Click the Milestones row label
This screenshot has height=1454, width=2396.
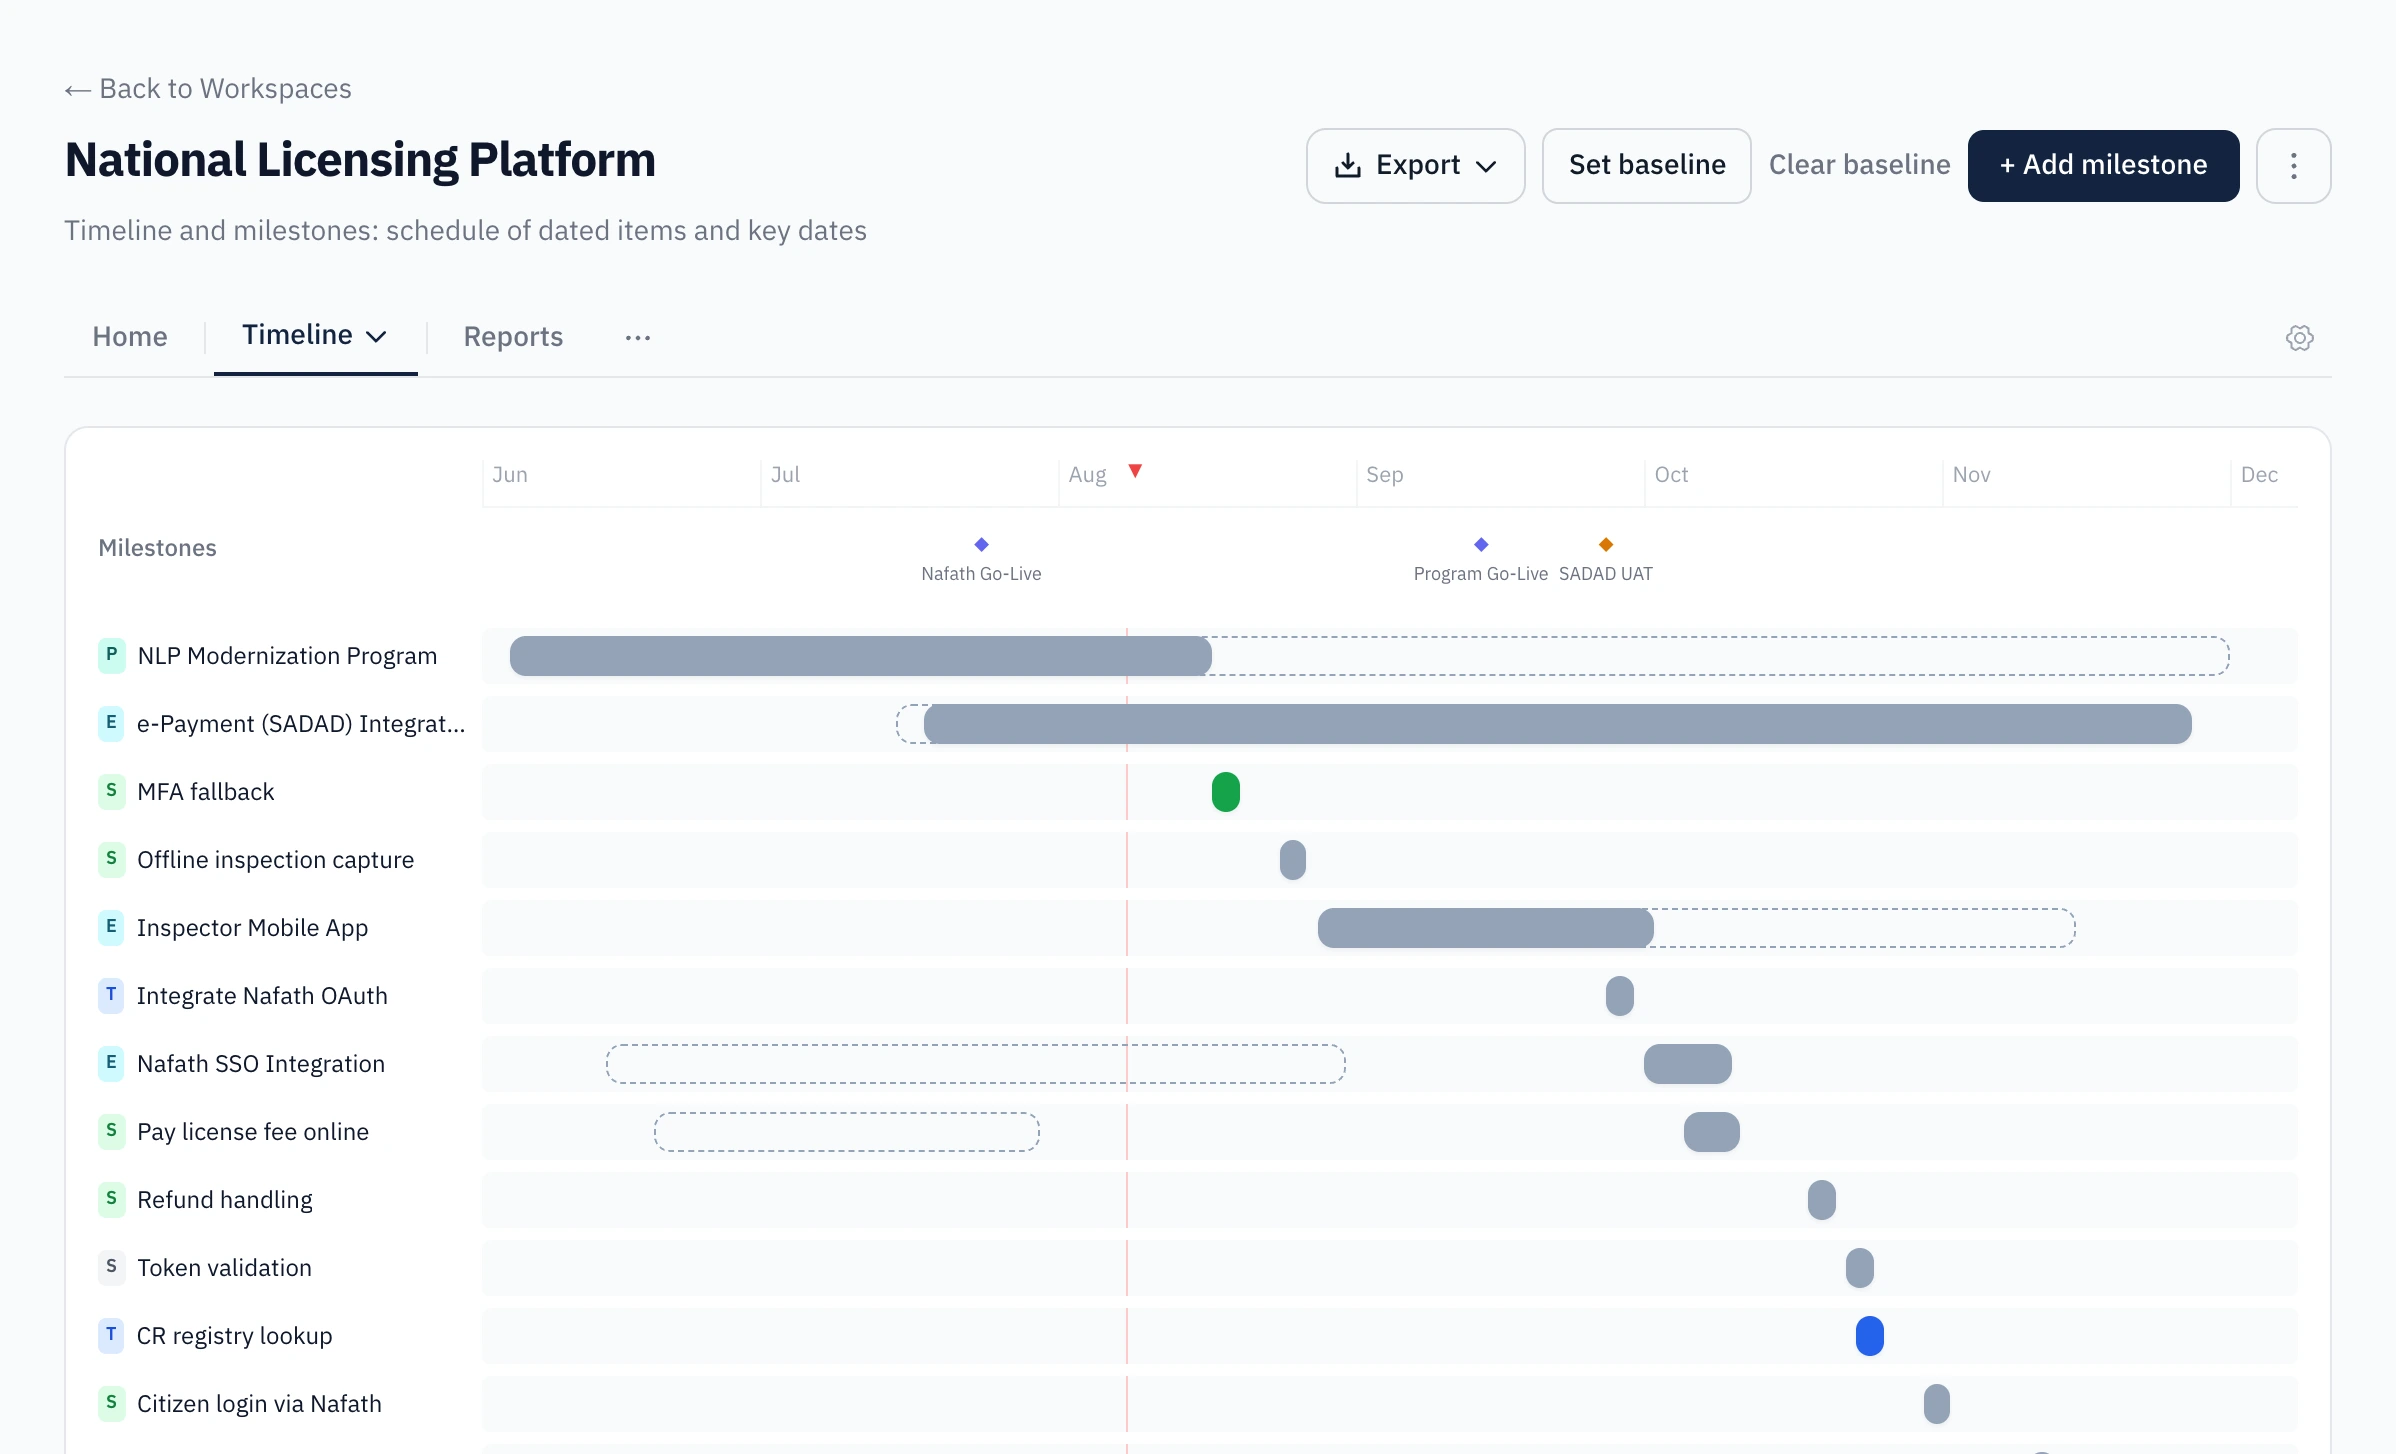157,548
